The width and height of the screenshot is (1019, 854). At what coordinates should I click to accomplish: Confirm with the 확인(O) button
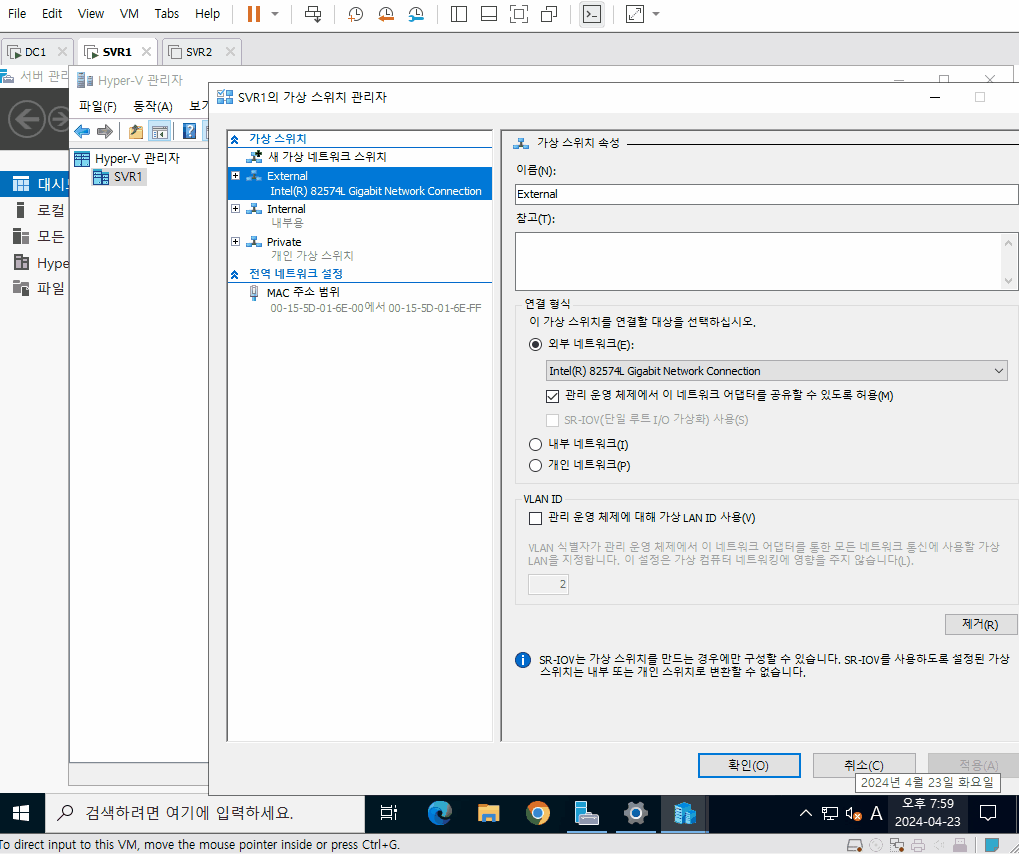[x=749, y=766]
